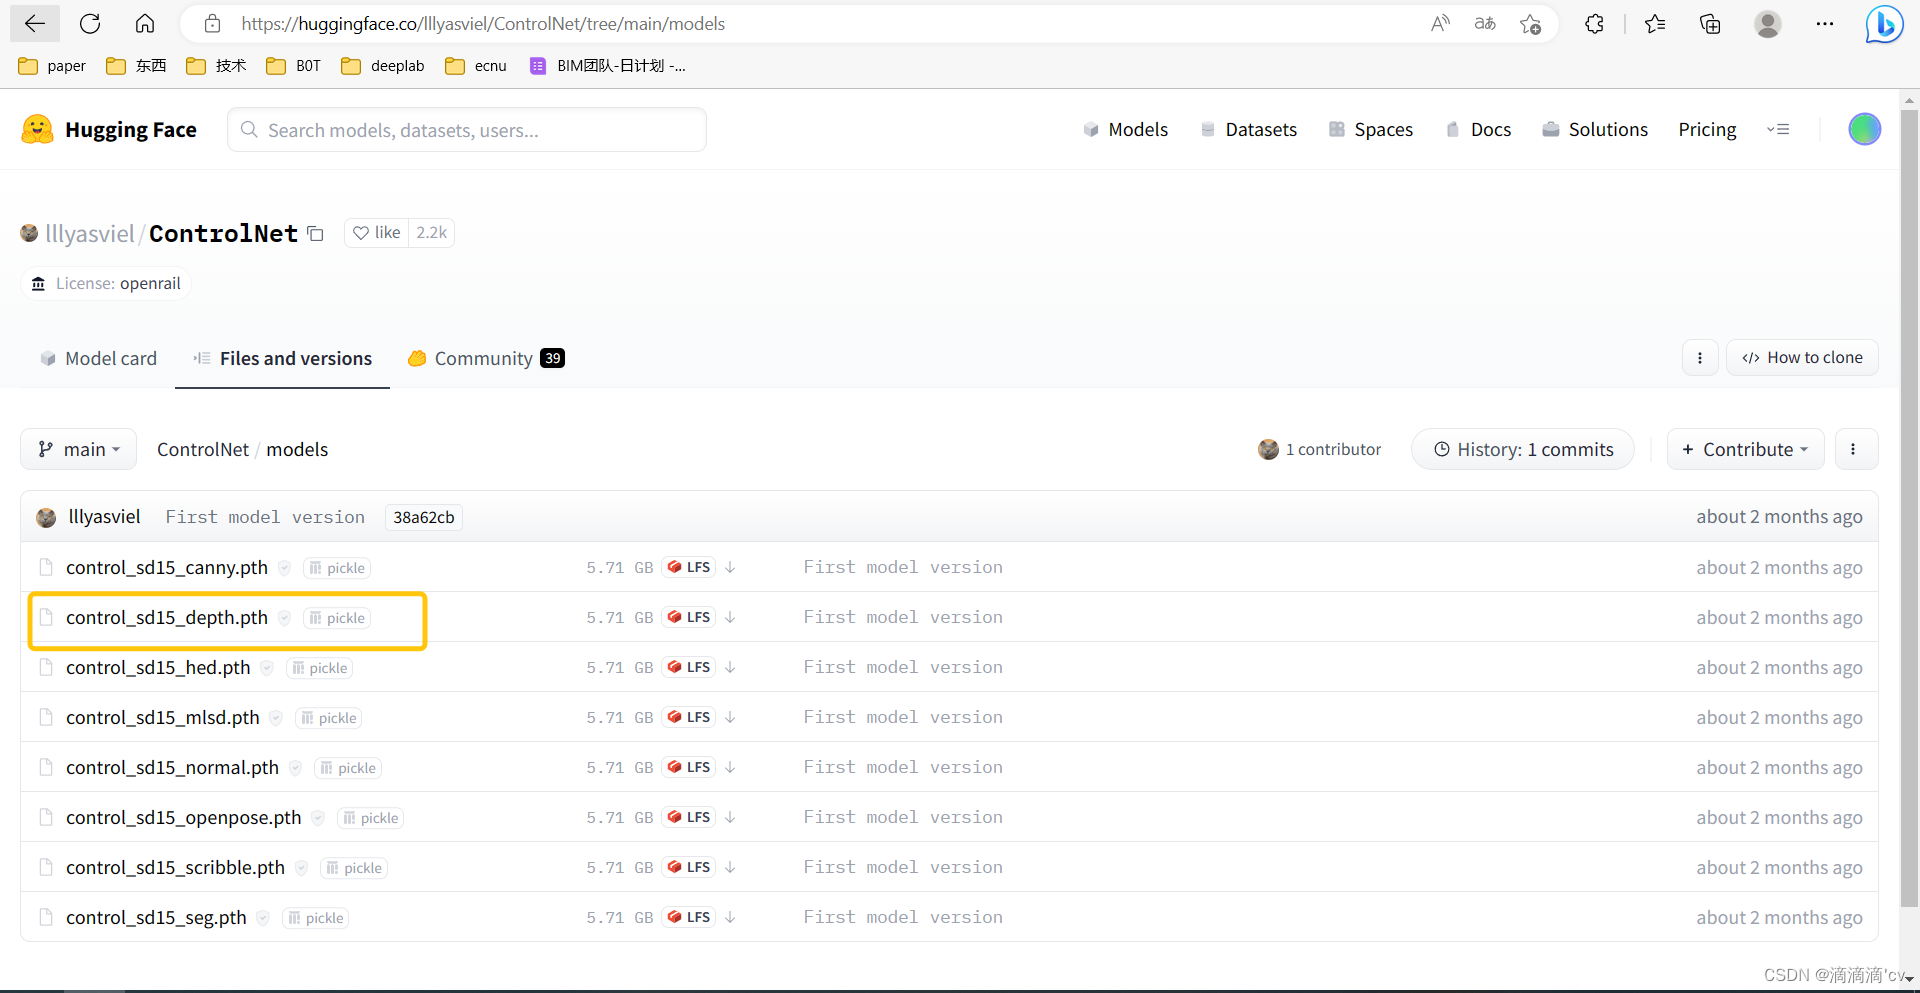Download control_sd15_normal.pth via its arrow
1920x993 pixels.
tap(730, 767)
